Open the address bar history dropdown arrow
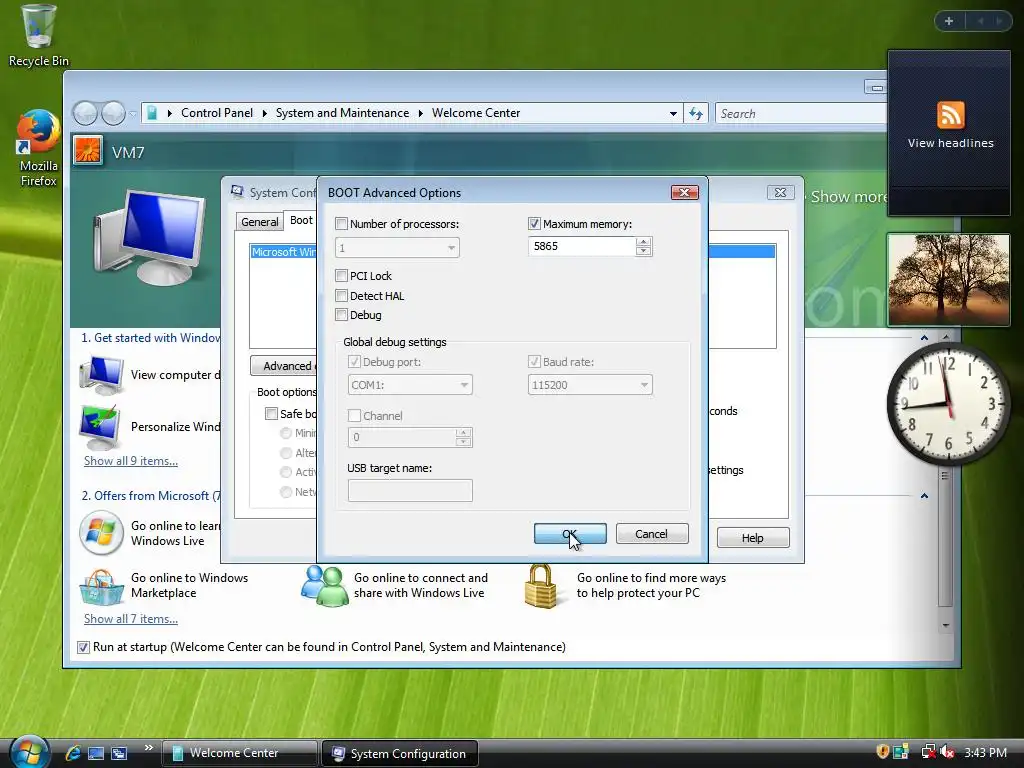Image resolution: width=1024 pixels, height=768 pixels. pos(673,114)
